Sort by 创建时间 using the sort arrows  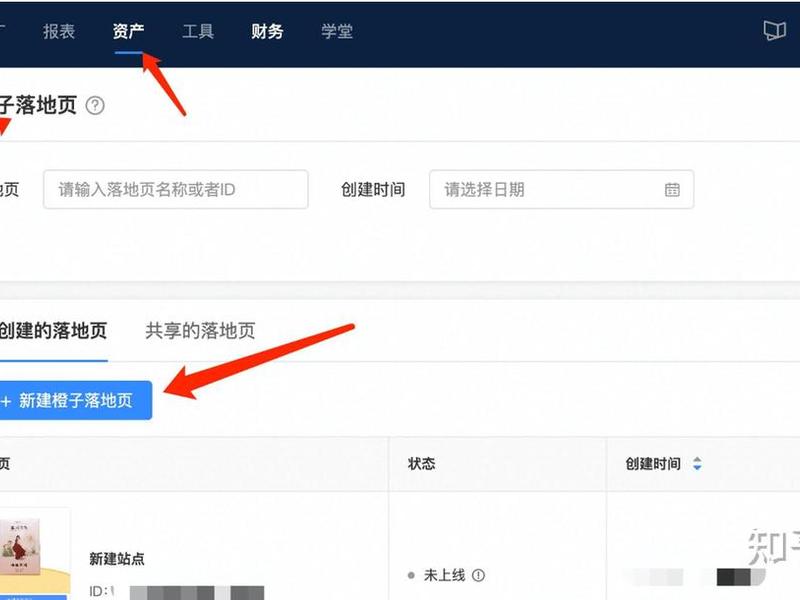pos(697,464)
